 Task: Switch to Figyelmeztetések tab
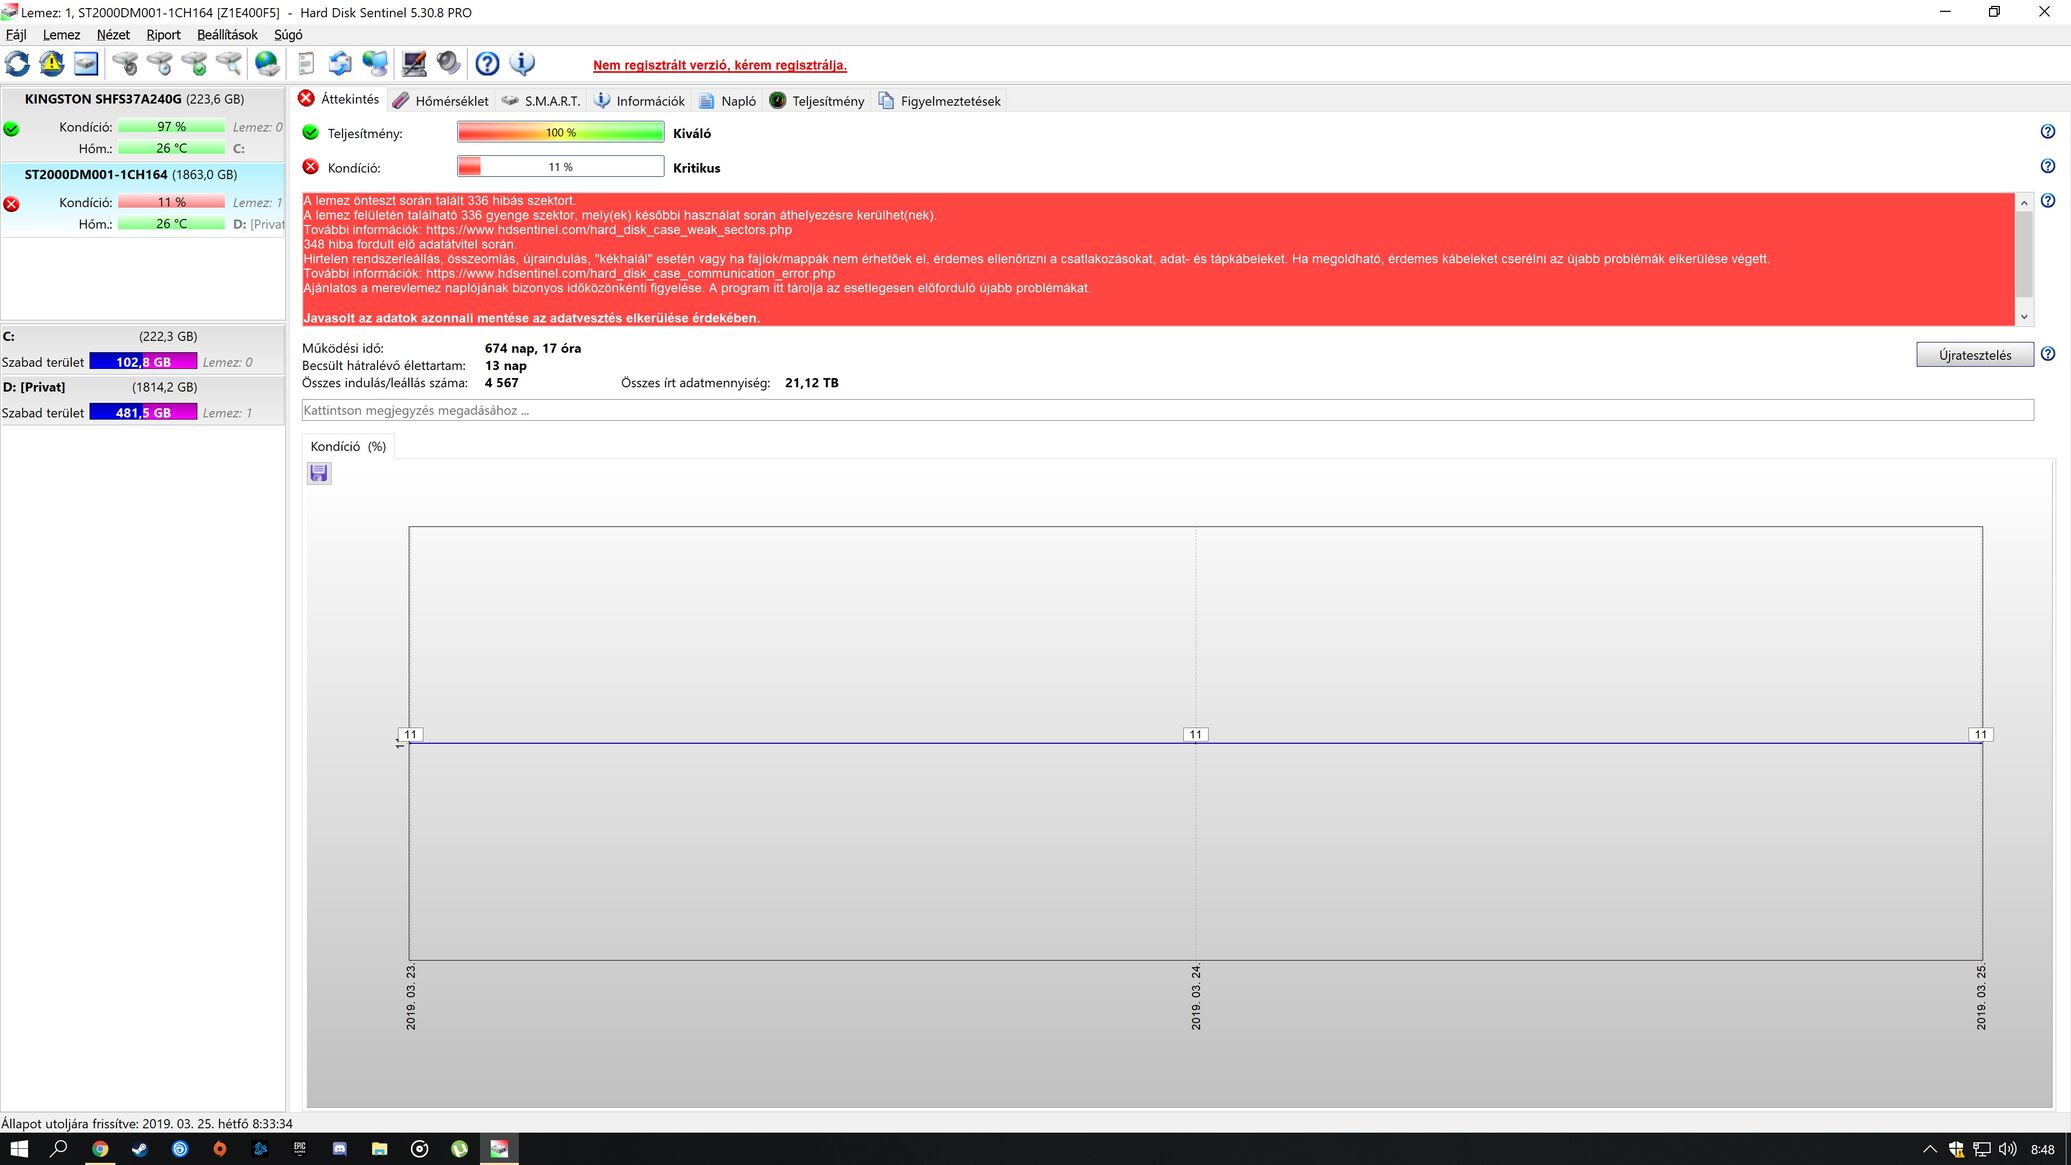click(x=939, y=101)
